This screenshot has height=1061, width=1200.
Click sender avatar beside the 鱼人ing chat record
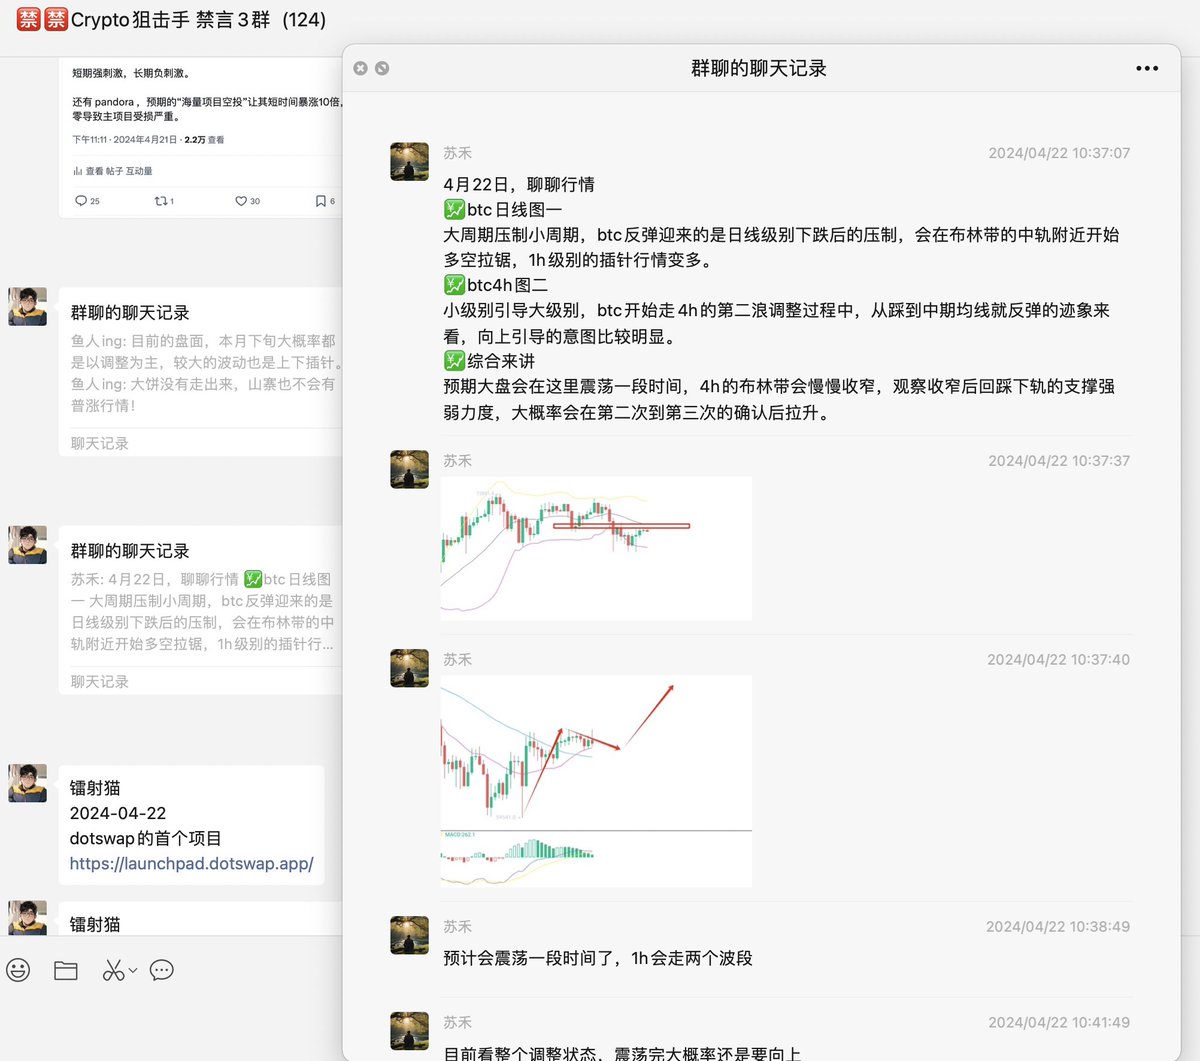pyautogui.click(x=28, y=307)
